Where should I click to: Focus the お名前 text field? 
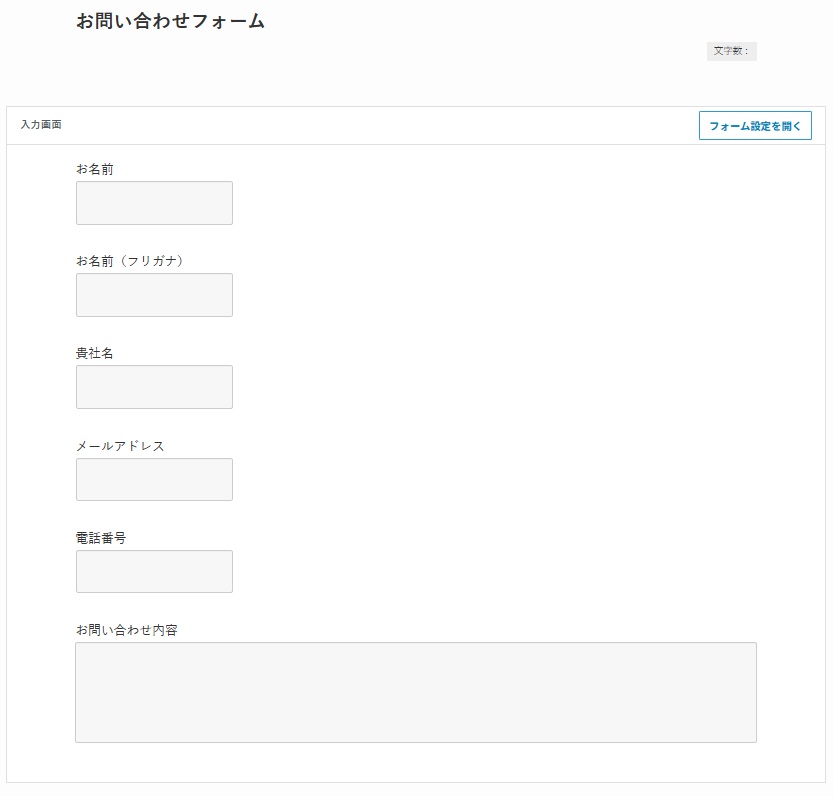coord(154,203)
